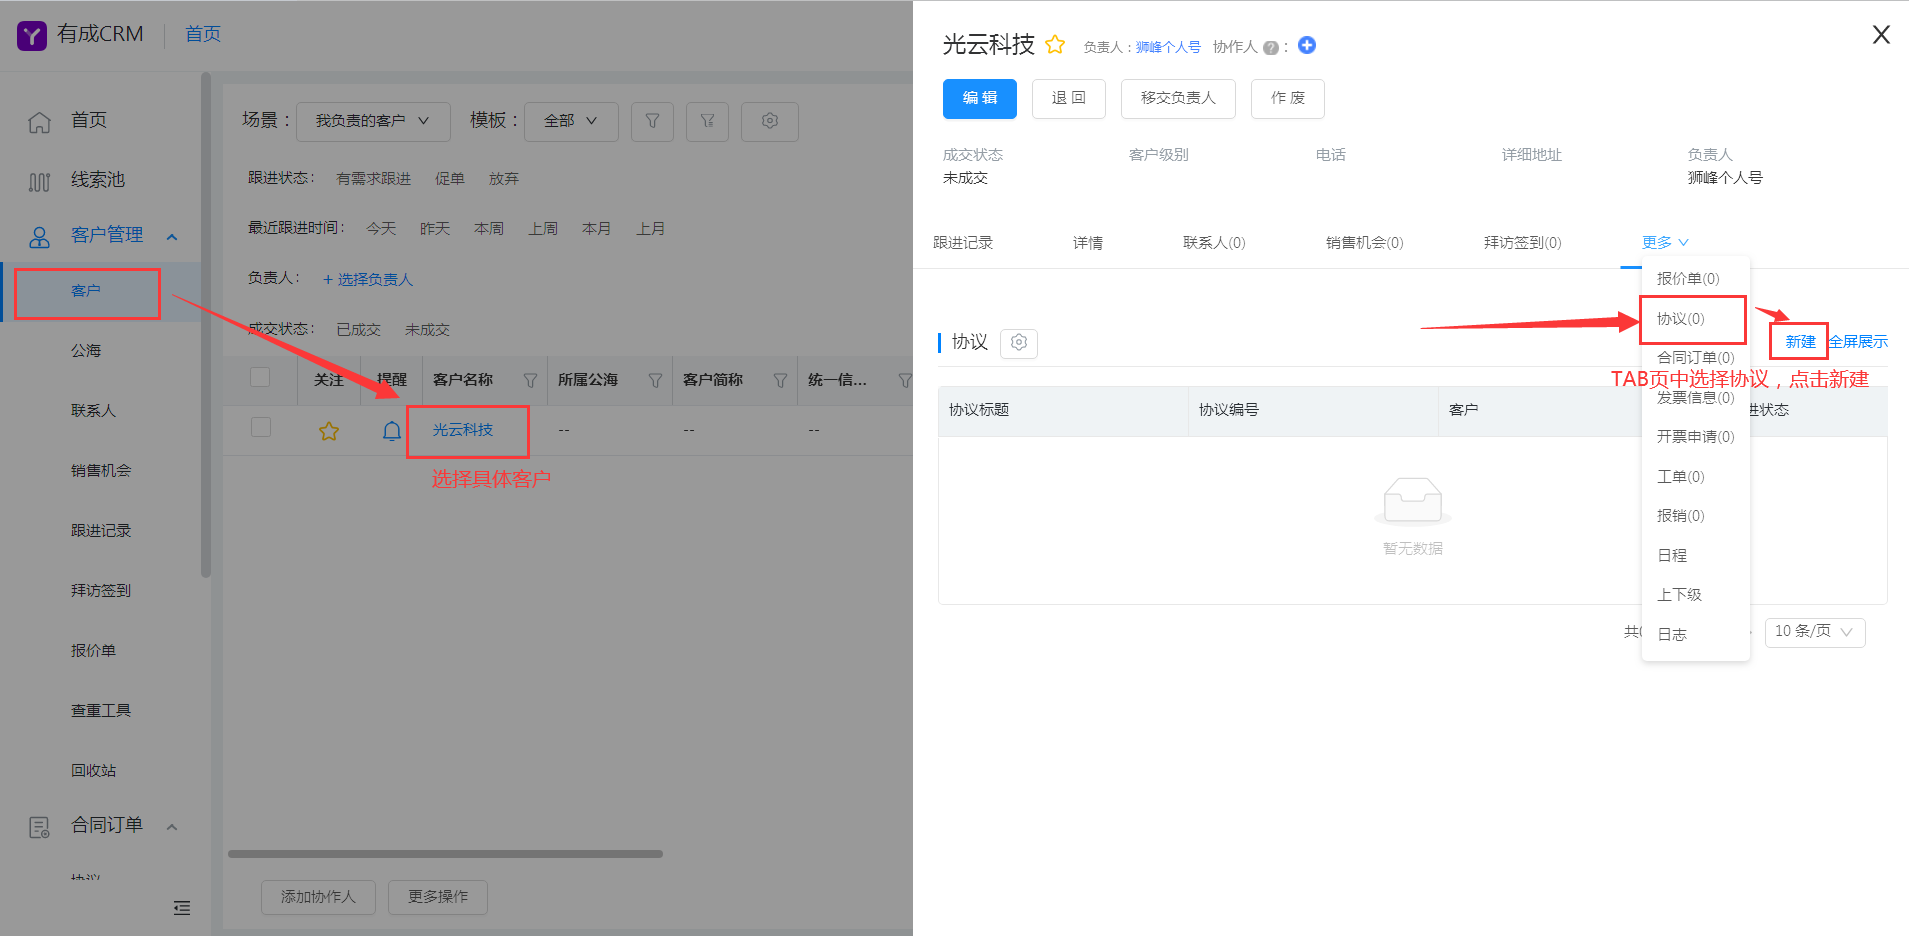The width and height of the screenshot is (1909, 936).
Task: Close the 光云科技 detail panel
Action: click(x=1881, y=35)
